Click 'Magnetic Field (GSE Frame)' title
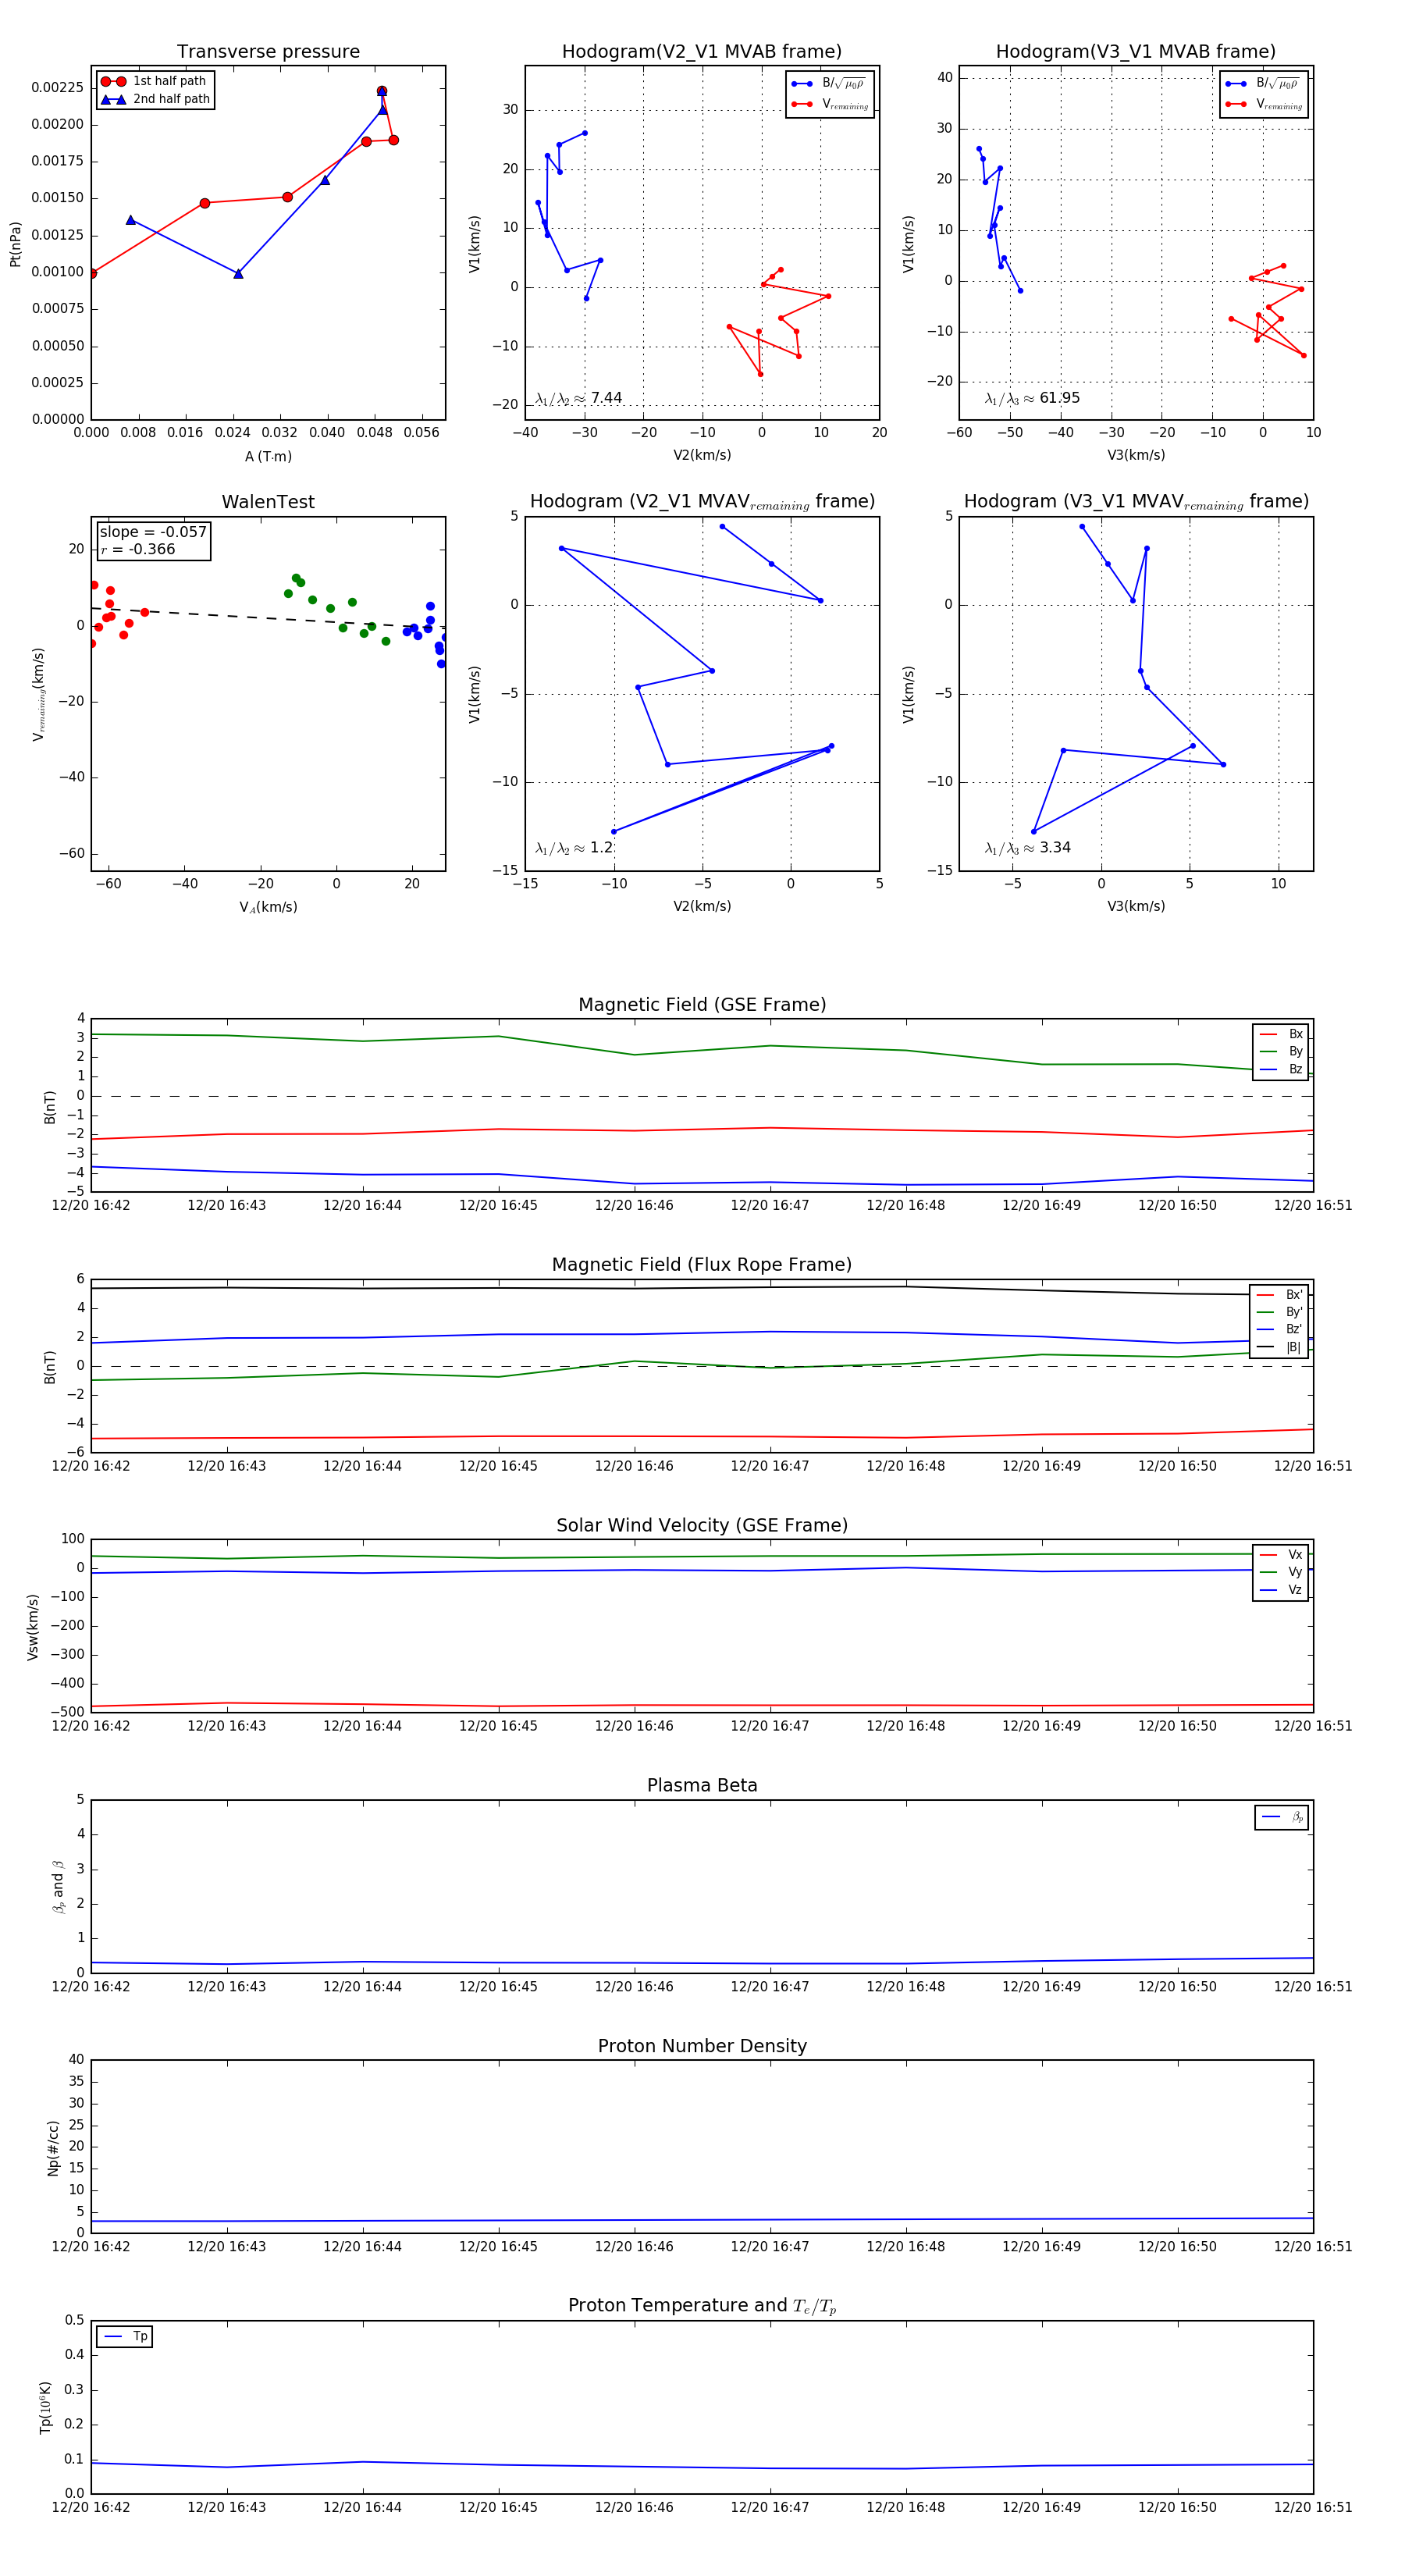Image resolution: width=1405 pixels, height=2576 pixels. click(702, 1005)
